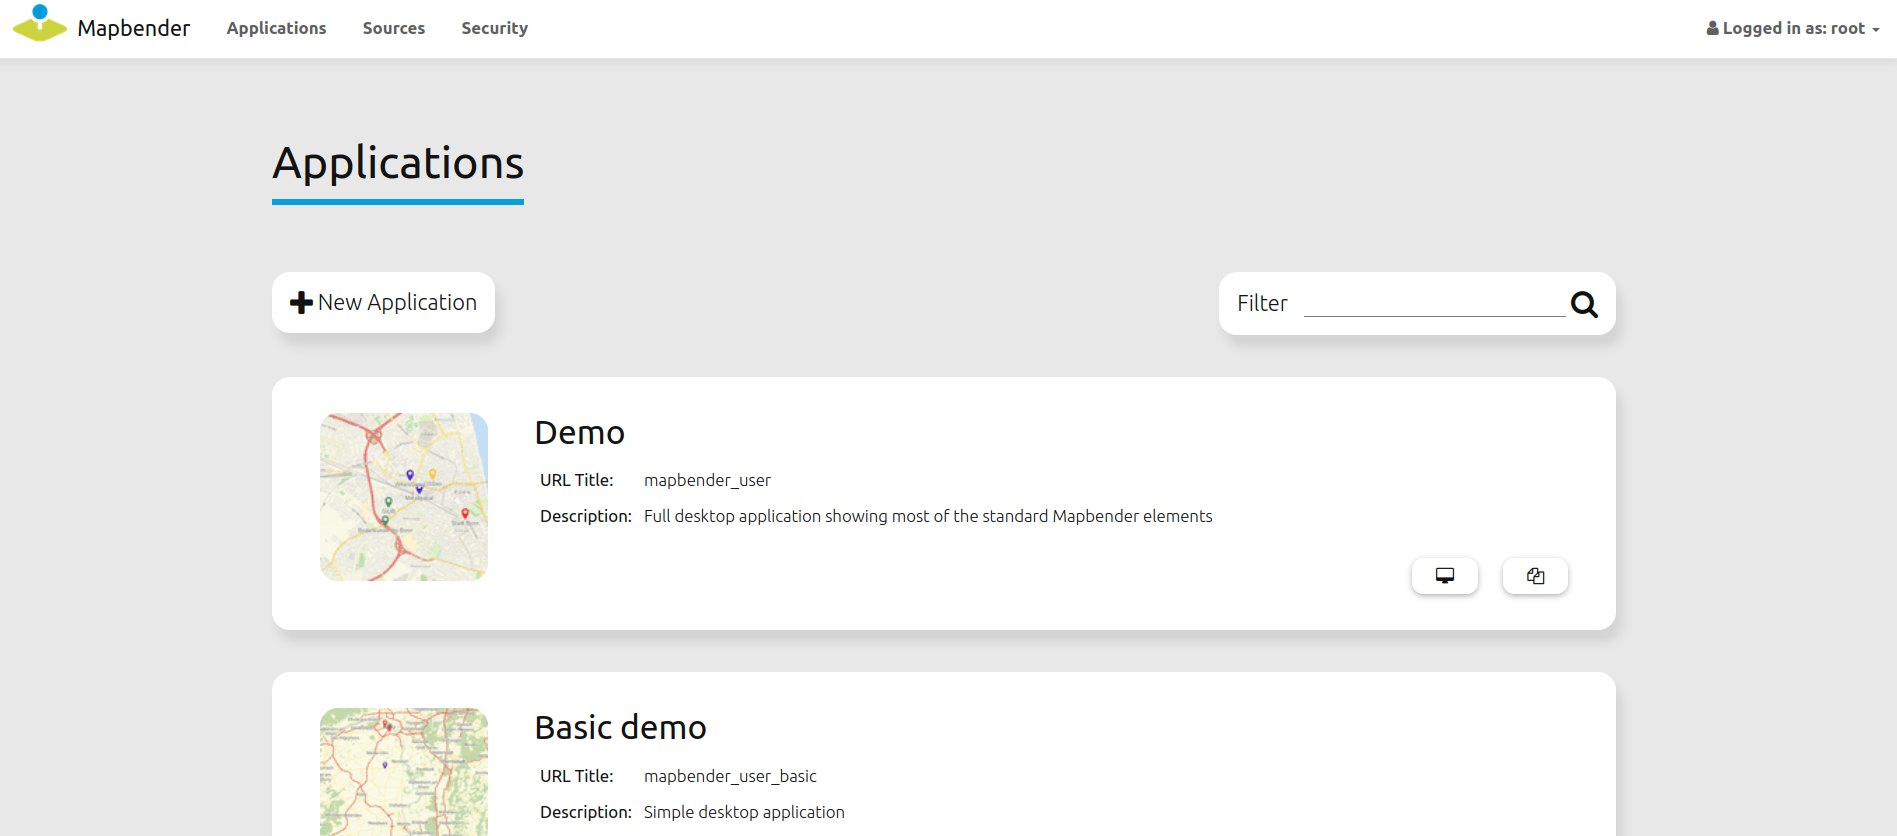This screenshot has height=836, width=1897.
Task: Click the Applications page heading
Action: tap(398, 164)
